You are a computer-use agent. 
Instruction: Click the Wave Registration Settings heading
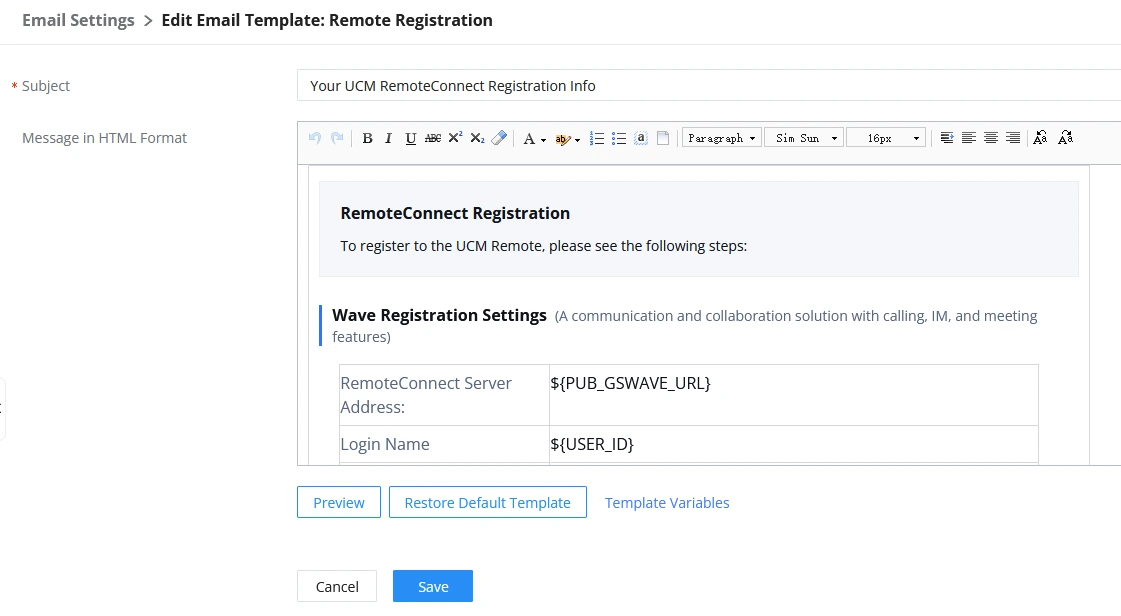(439, 315)
